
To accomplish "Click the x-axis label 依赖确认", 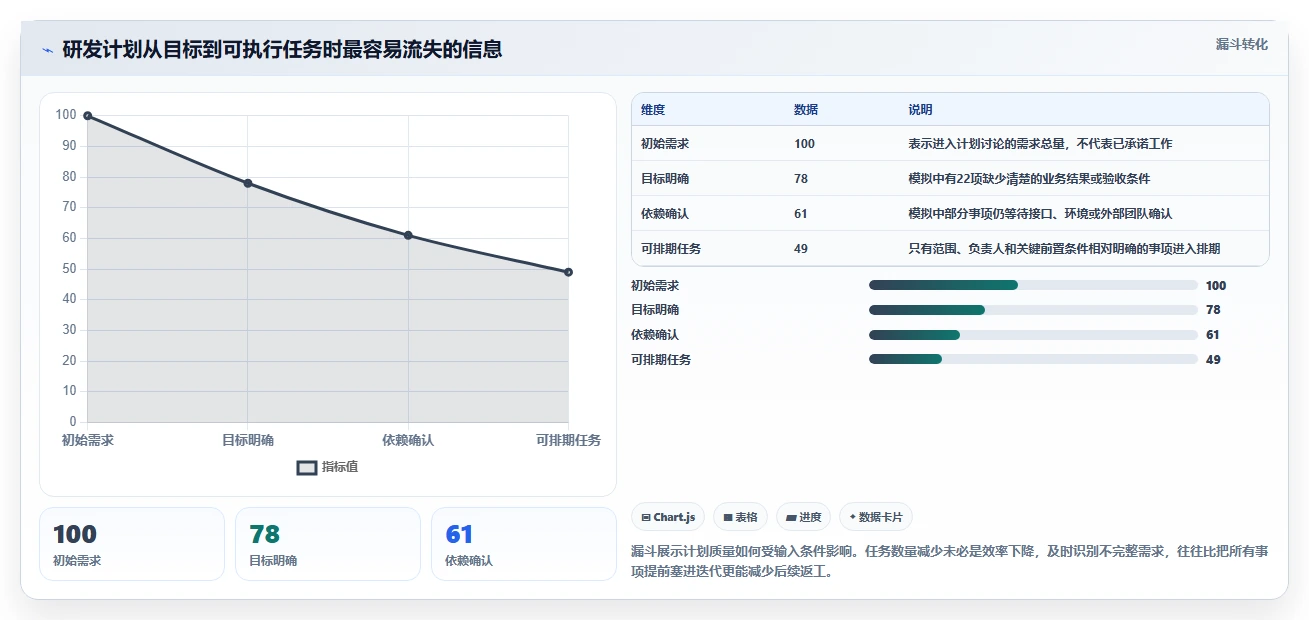I will [x=408, y=440].
